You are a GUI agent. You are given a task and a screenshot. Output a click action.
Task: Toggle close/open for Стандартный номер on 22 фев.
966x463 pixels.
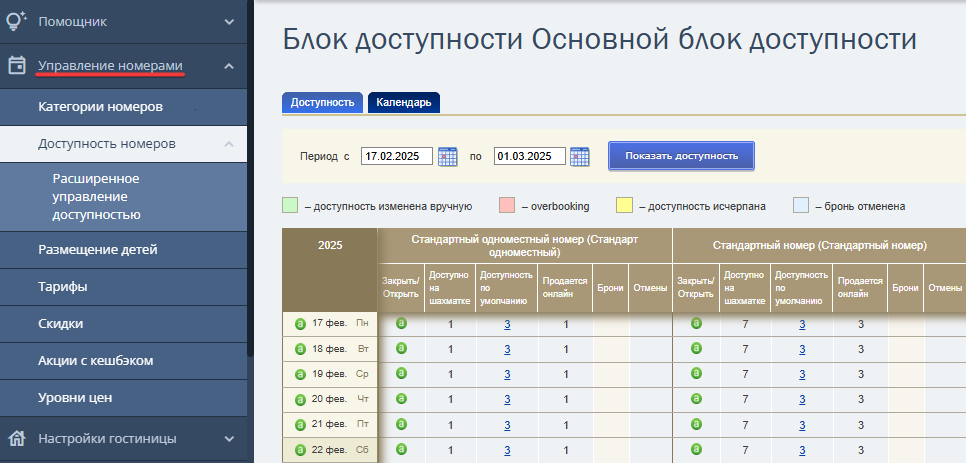tap(696, 449)
